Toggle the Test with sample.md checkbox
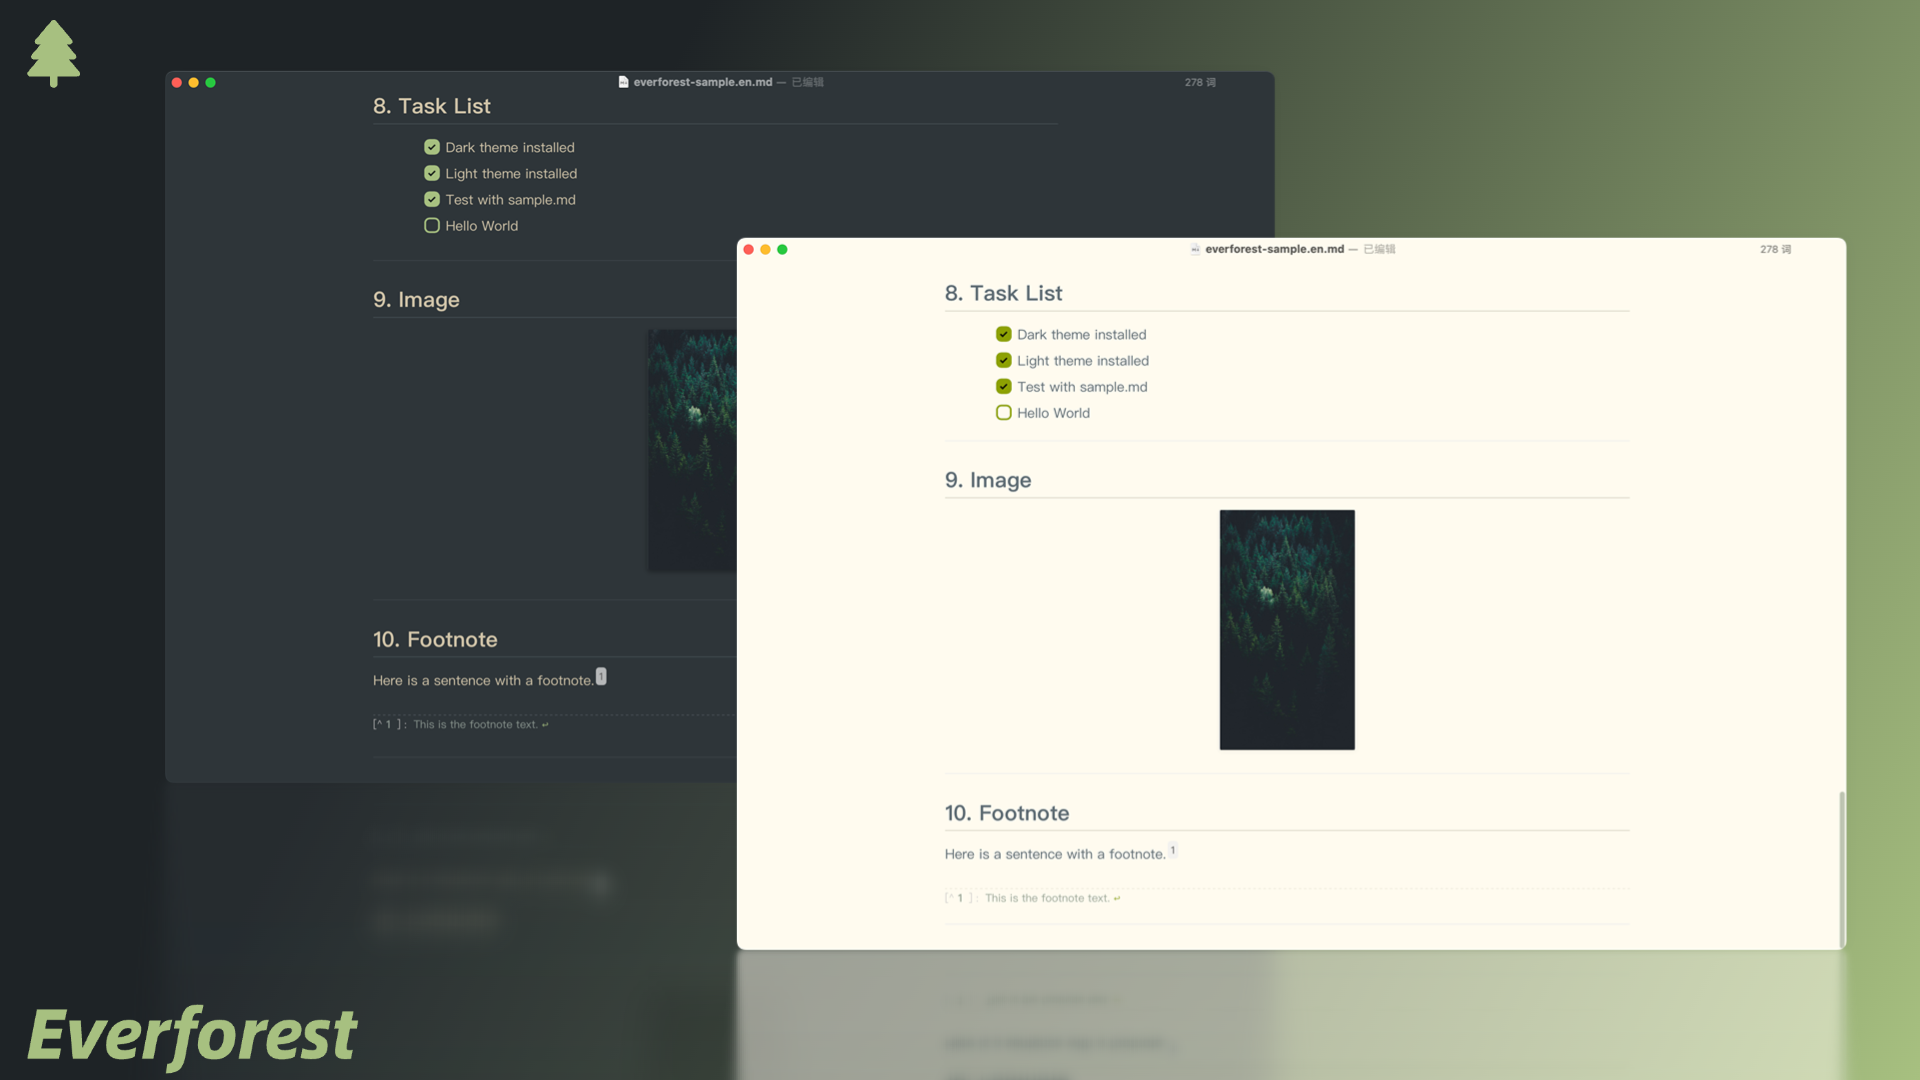Screen dimensions: 1920x1080 [x=1004, y=386]
